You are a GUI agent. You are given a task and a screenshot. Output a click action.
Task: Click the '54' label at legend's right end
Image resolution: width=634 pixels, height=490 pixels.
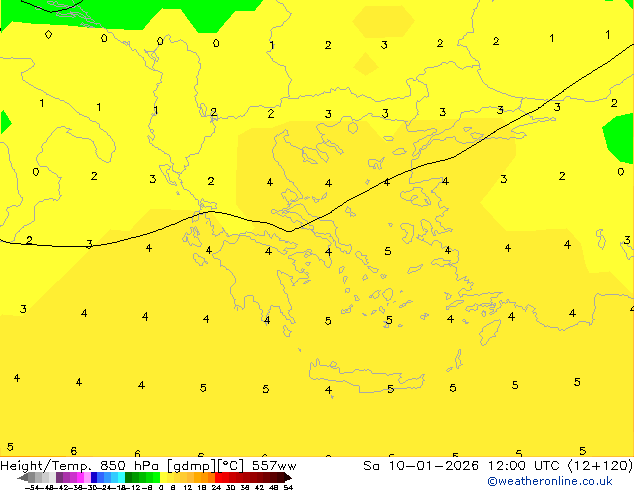pos(288,487)
